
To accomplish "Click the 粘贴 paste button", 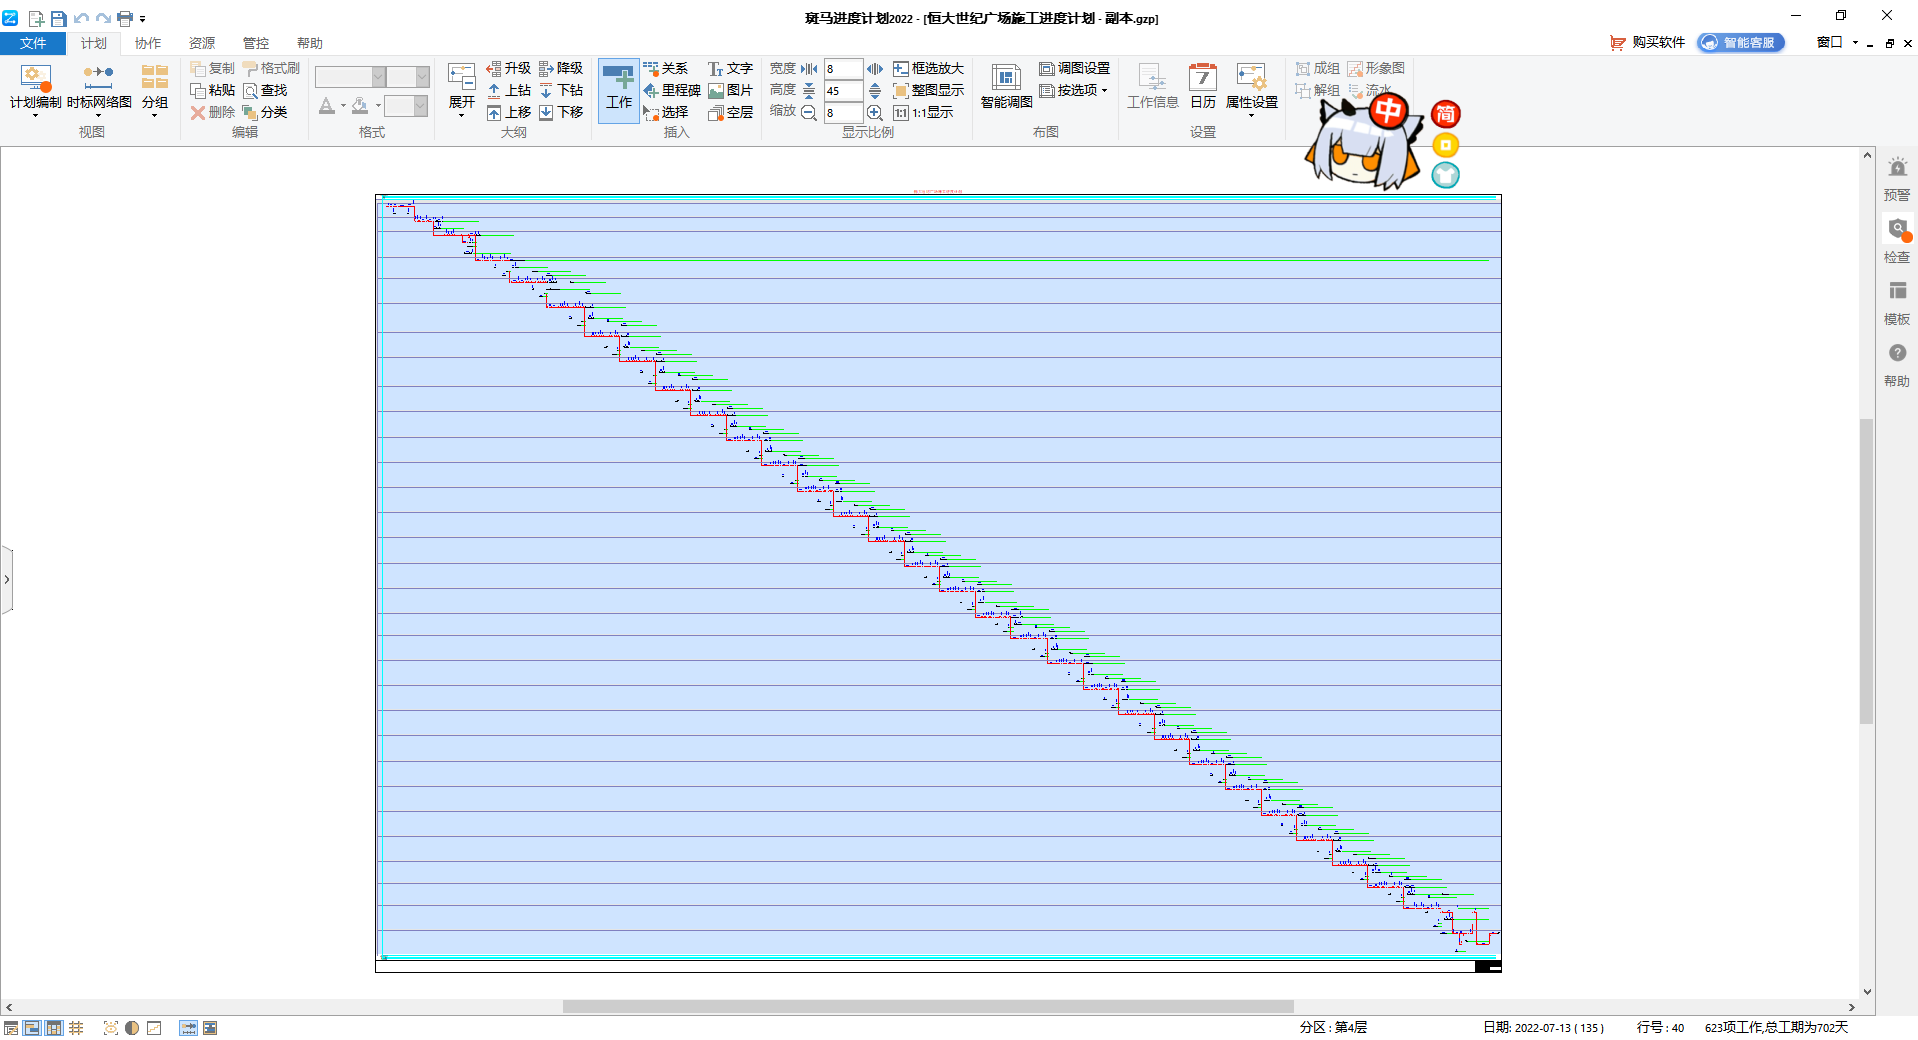I will click(x=213, y=90).
